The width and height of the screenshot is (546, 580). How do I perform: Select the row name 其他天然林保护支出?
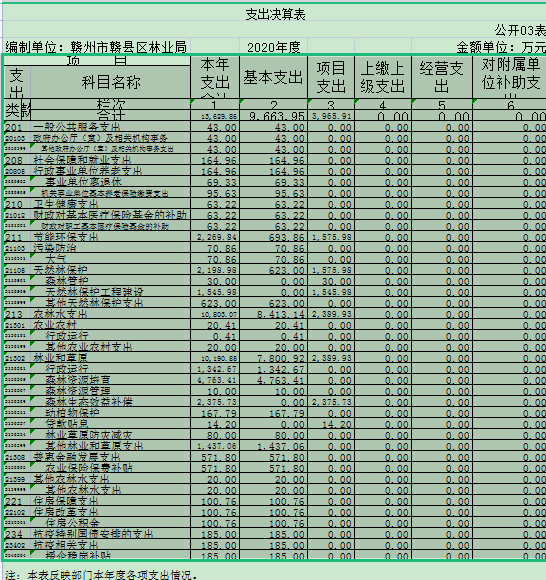(94, 303)
